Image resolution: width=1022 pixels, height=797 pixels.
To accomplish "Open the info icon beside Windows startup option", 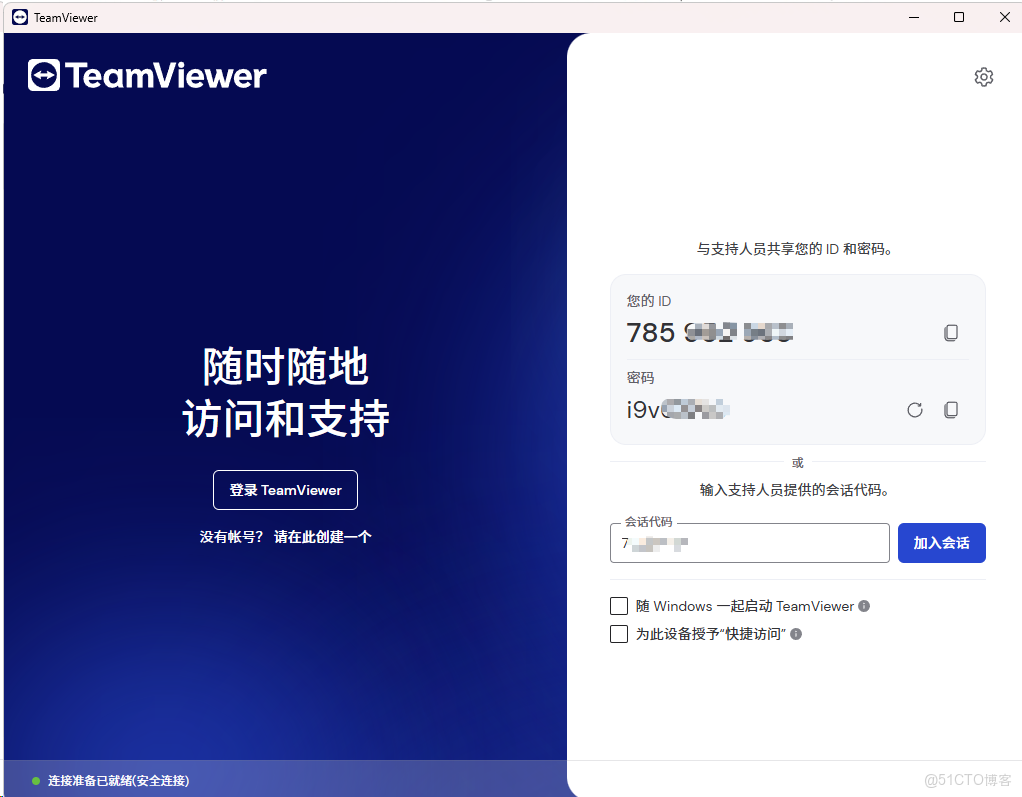I will tap(864, 606).
